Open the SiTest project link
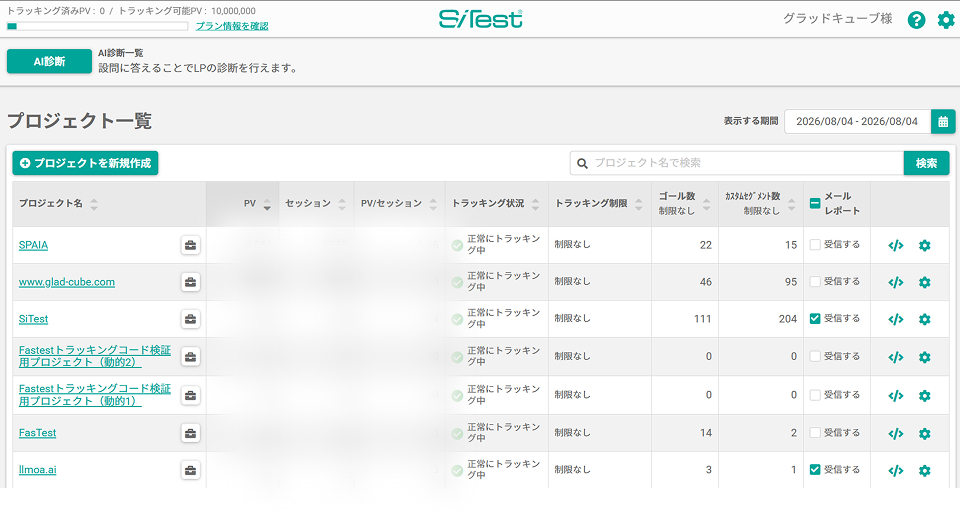Screen dimensions: 960x528 (x=33, y=319)
